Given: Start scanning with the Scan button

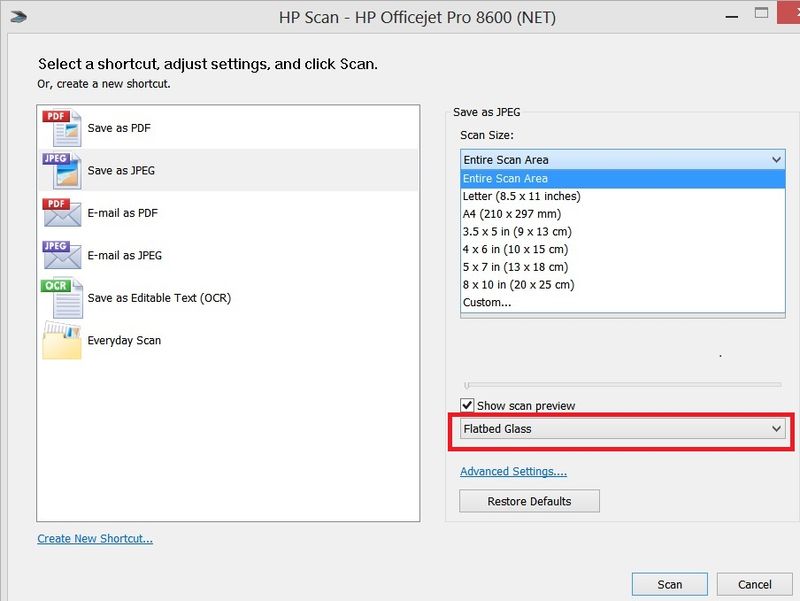Looking at the screenshot, I should [x=669, y=584].
